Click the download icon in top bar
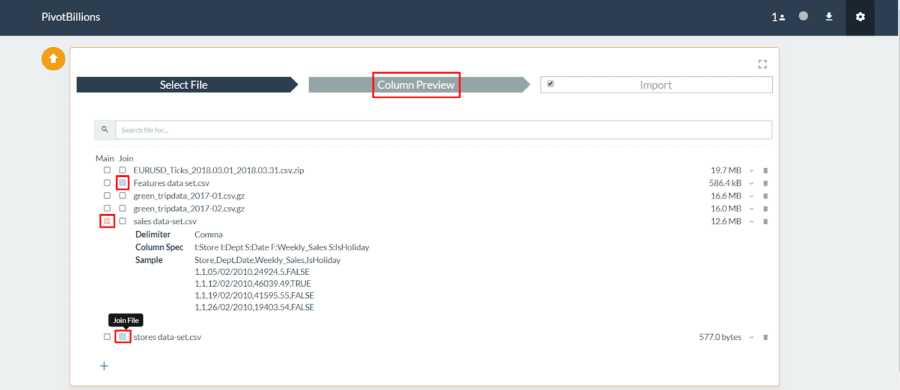The image size is (900, 390). [x=829, y=17]
